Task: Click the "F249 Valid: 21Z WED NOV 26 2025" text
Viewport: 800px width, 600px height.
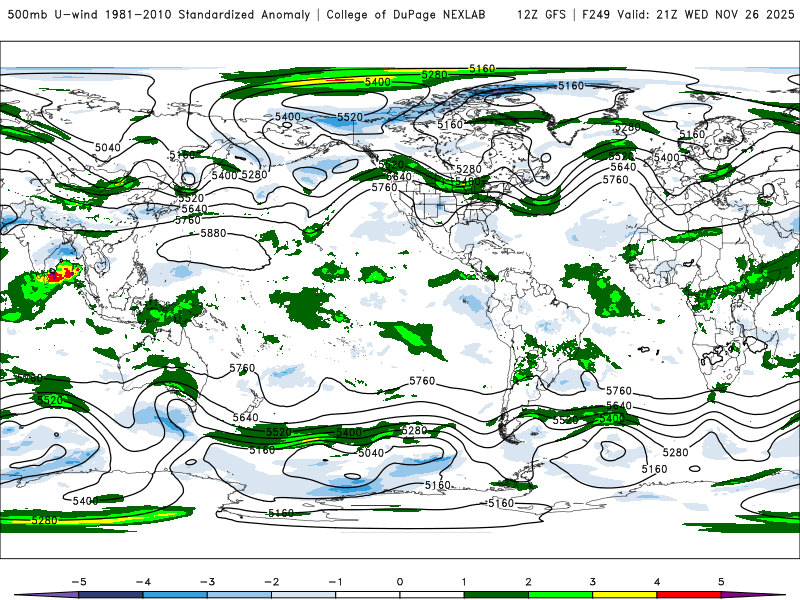Action: pos(688,14)
